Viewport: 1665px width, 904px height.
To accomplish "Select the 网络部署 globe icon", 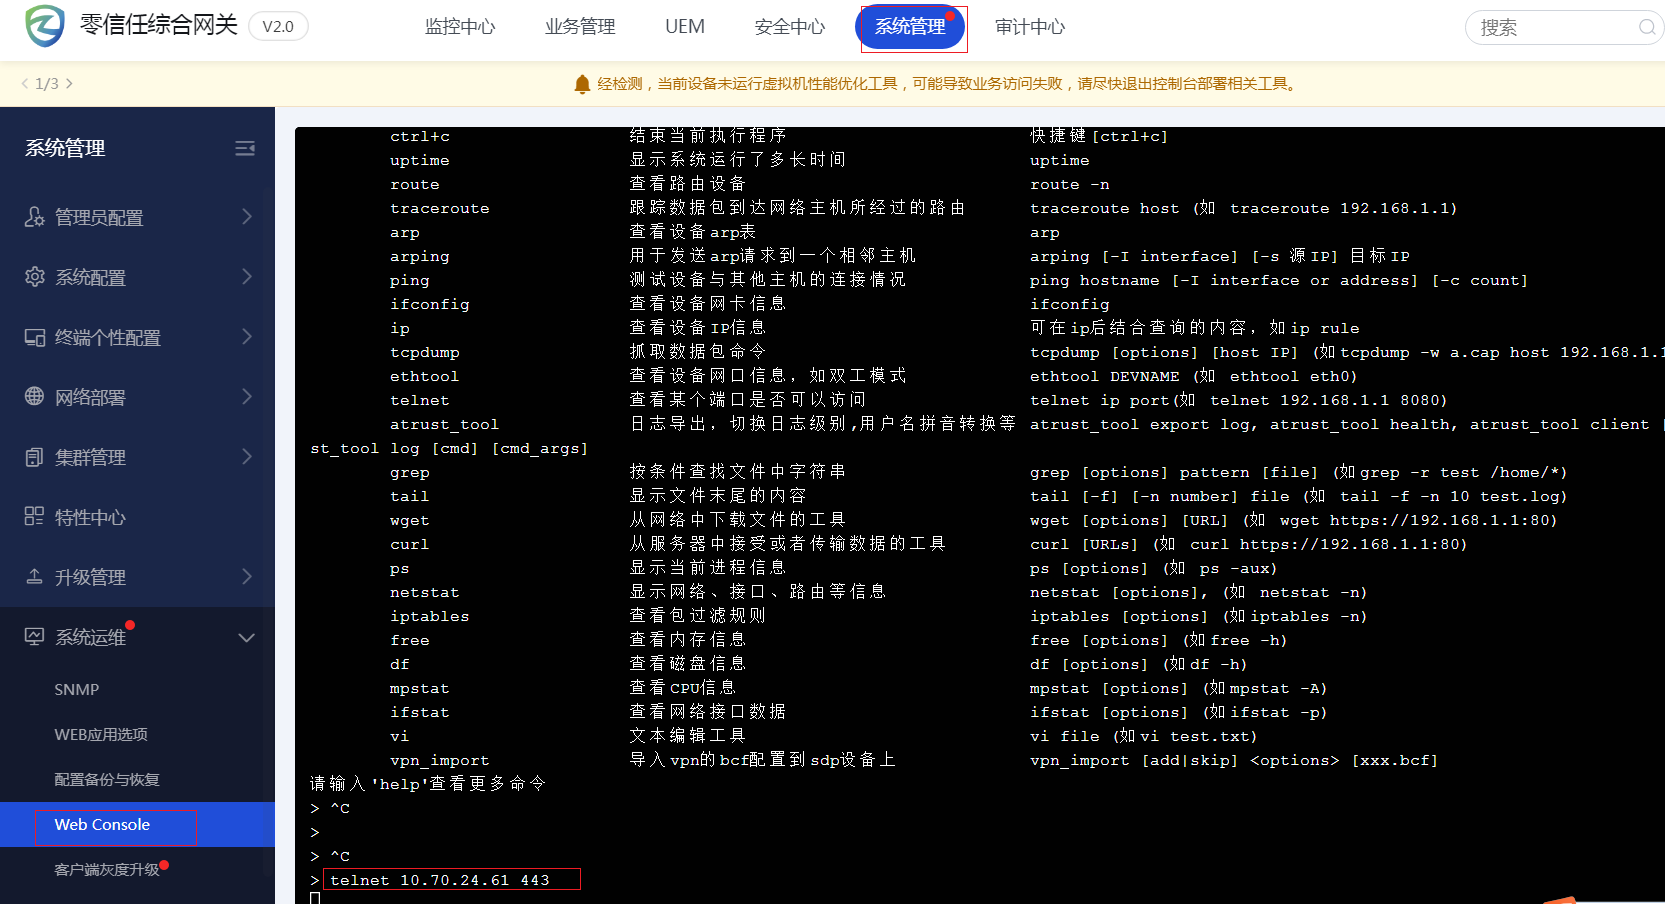I will [33, 397].
